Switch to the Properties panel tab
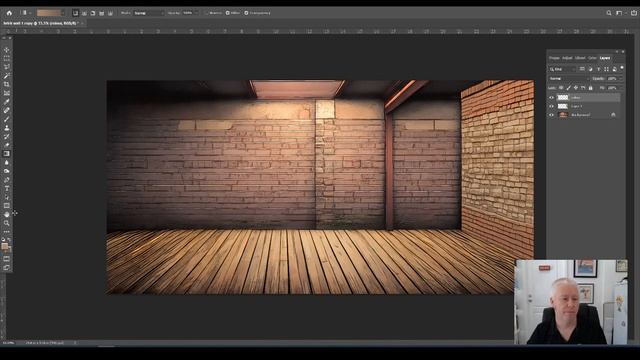Image resolution: width=640 pixels, height=360 pixels. (554, 58)
